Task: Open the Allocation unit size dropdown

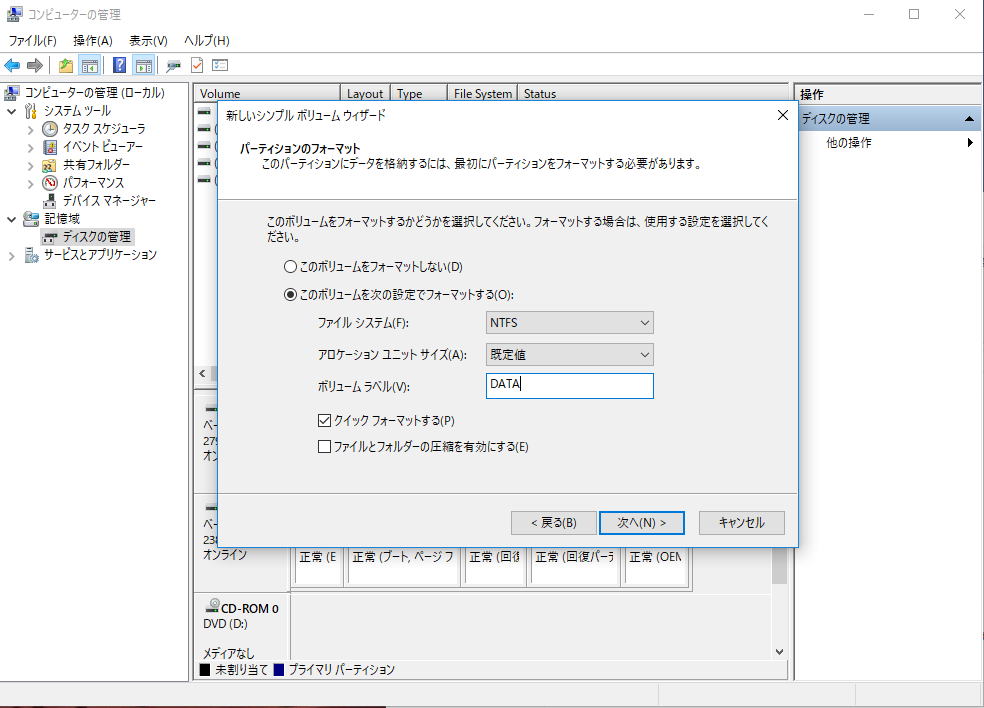Action: pos(569,355)
